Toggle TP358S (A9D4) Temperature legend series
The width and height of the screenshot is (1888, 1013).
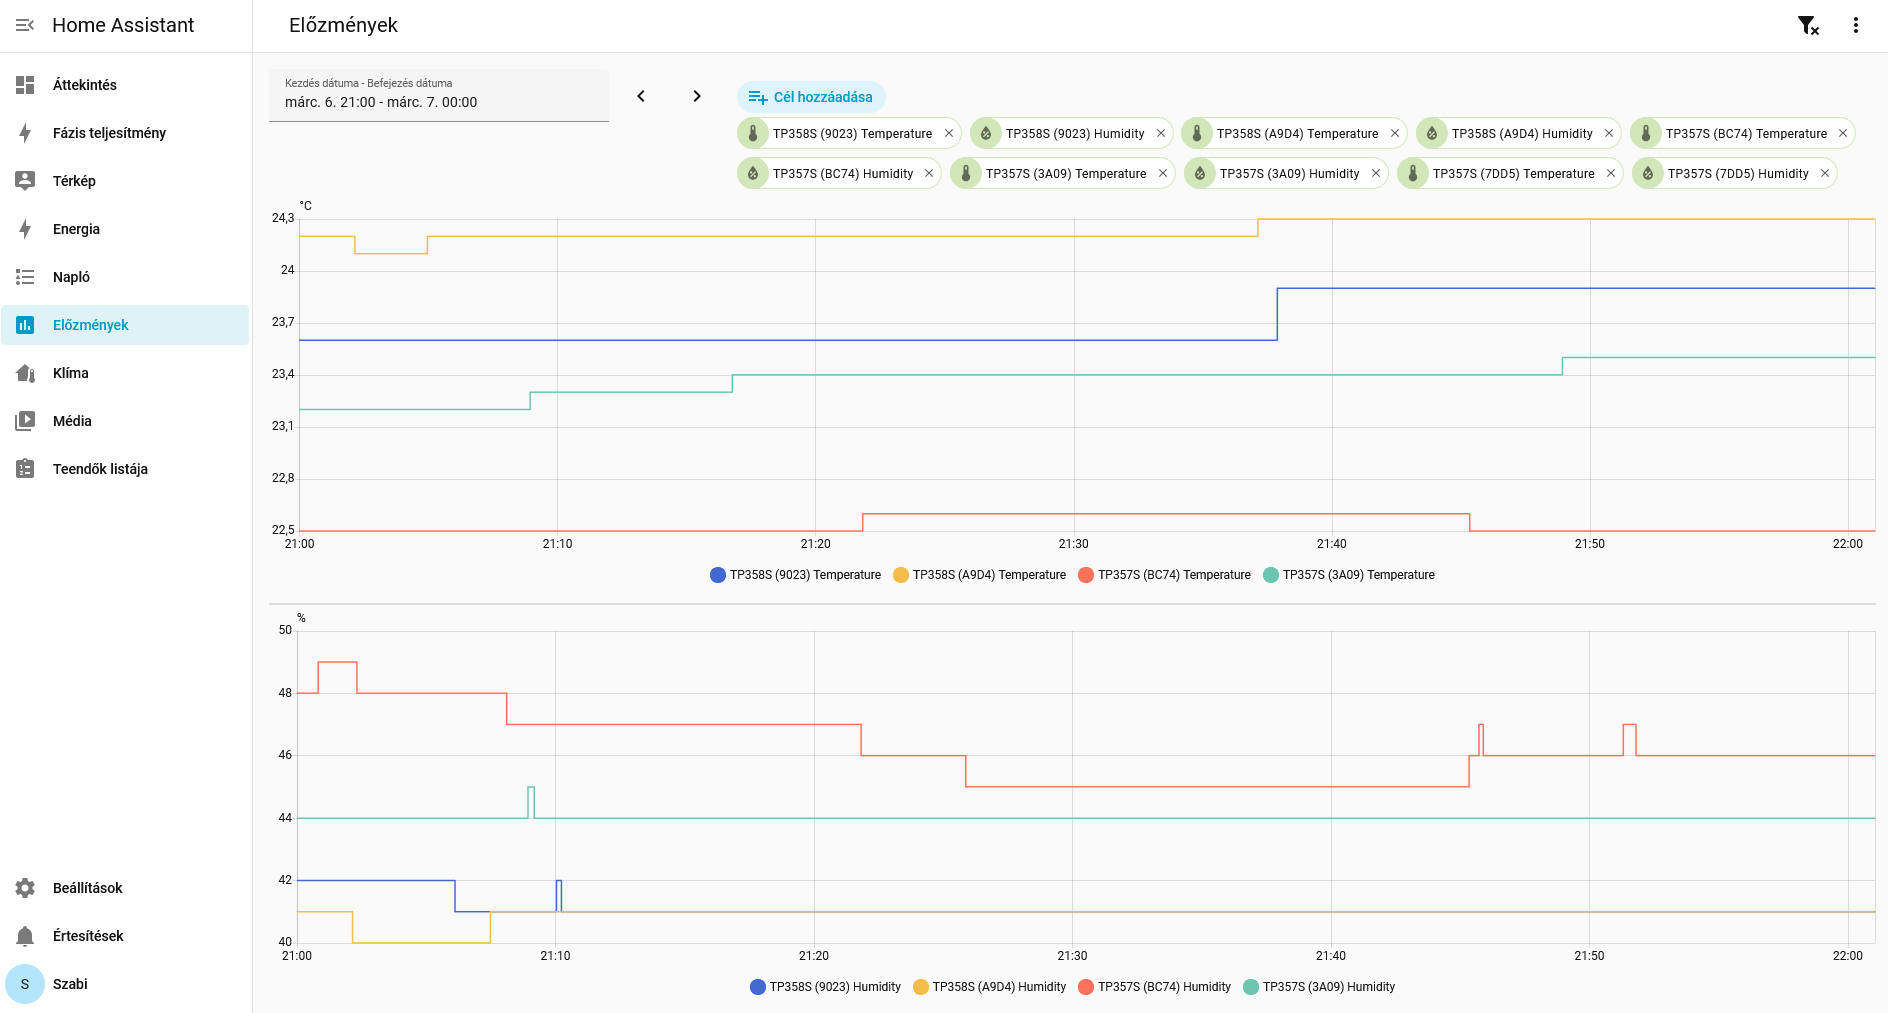click(x=980, y=575)
